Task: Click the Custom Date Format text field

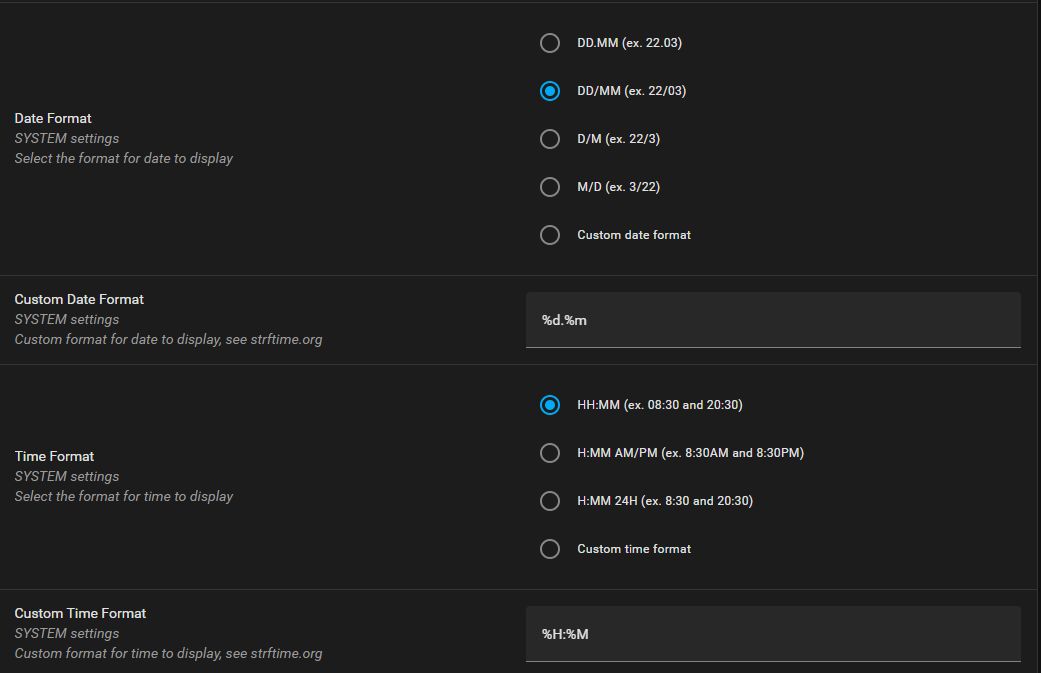Action: click(772, 319)
